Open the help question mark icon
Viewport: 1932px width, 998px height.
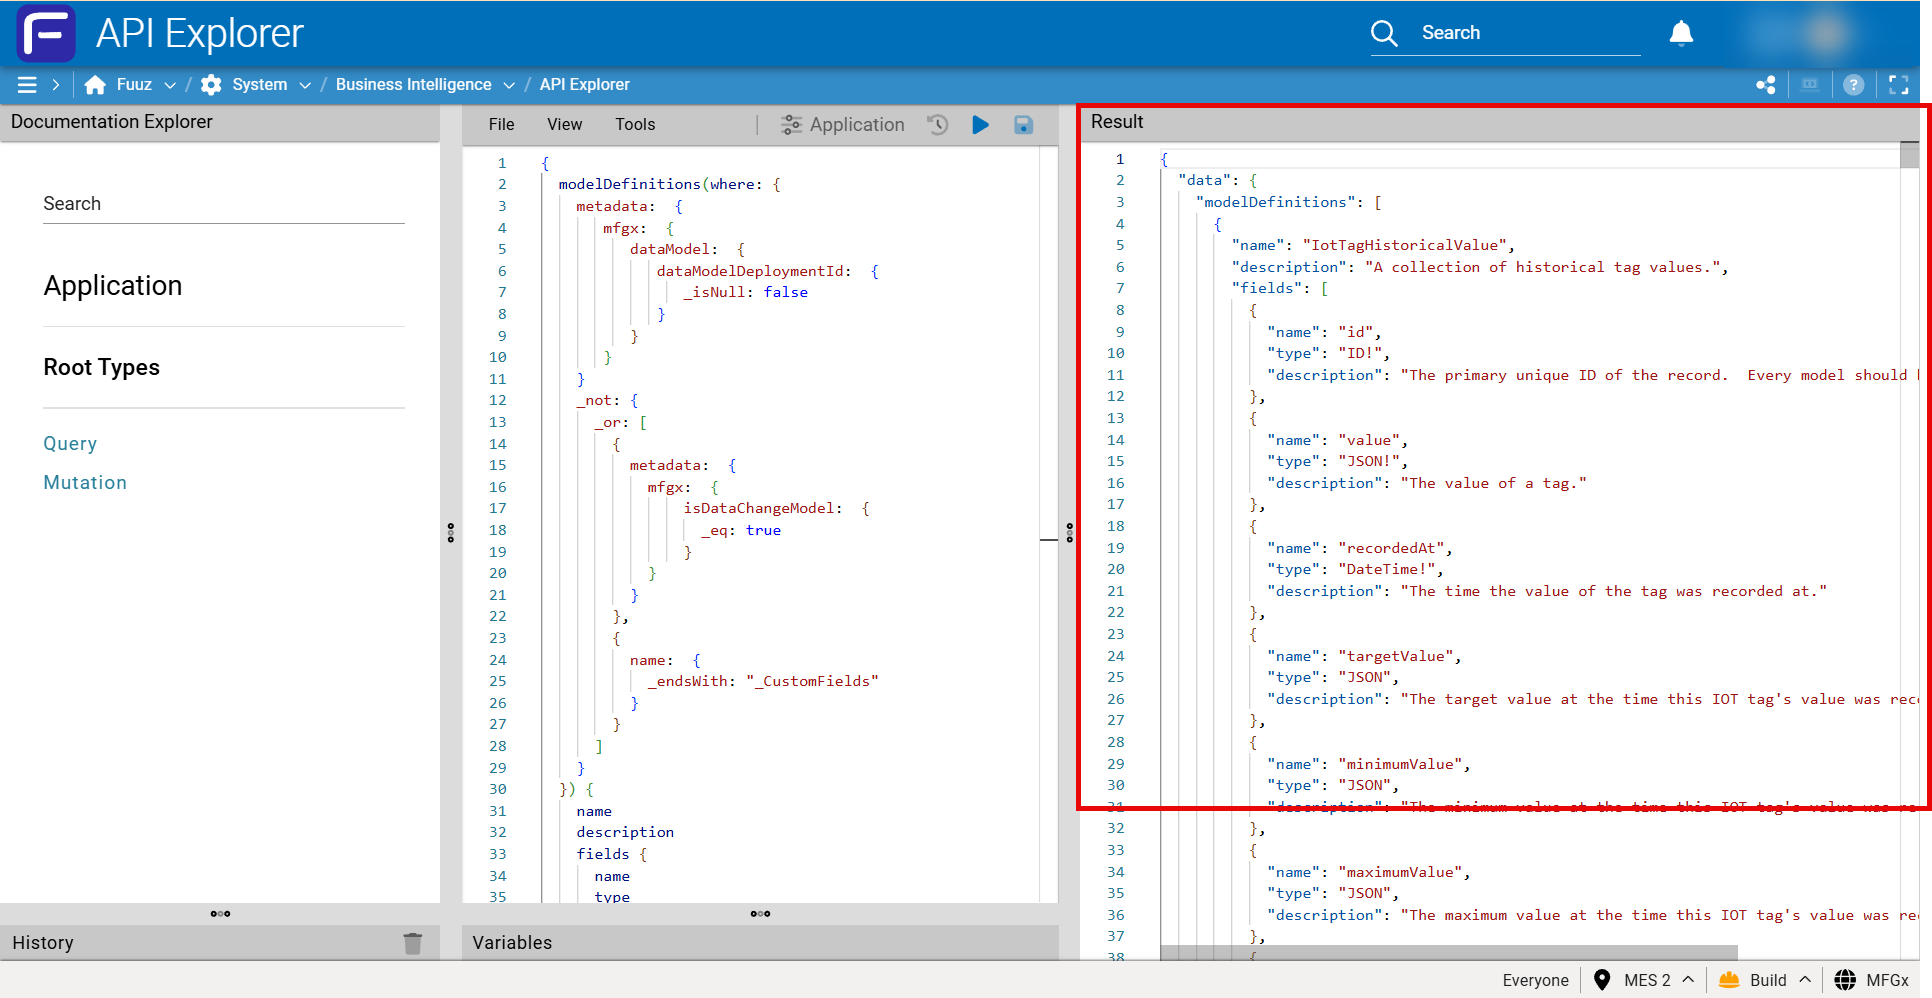[1853, 85]
